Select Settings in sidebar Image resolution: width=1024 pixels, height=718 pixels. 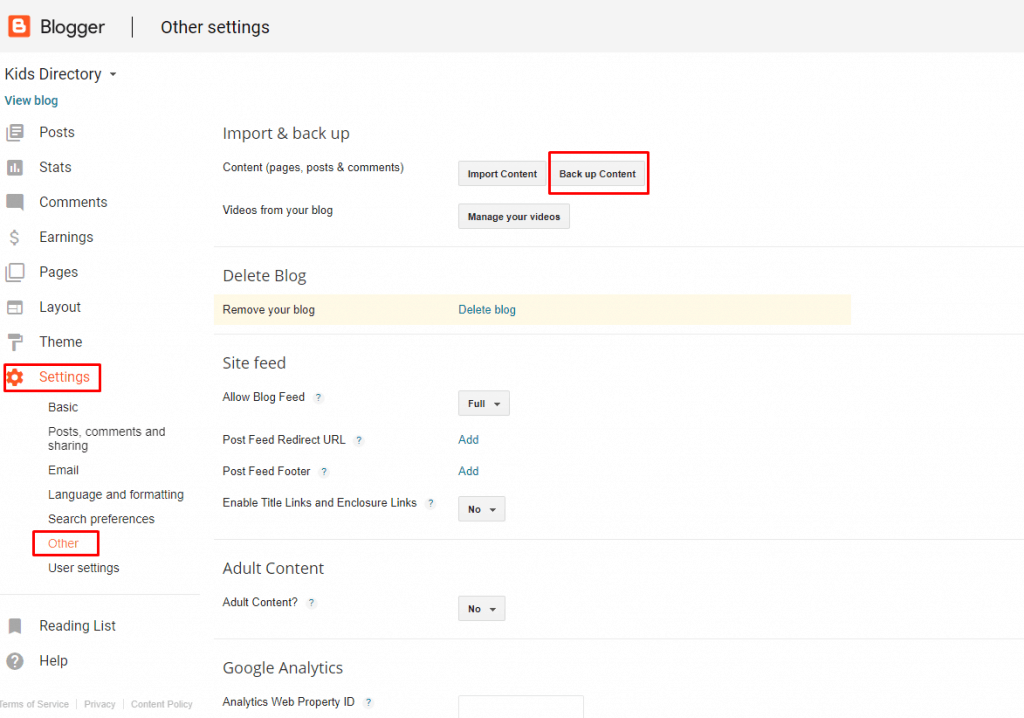tap(64, 377)
